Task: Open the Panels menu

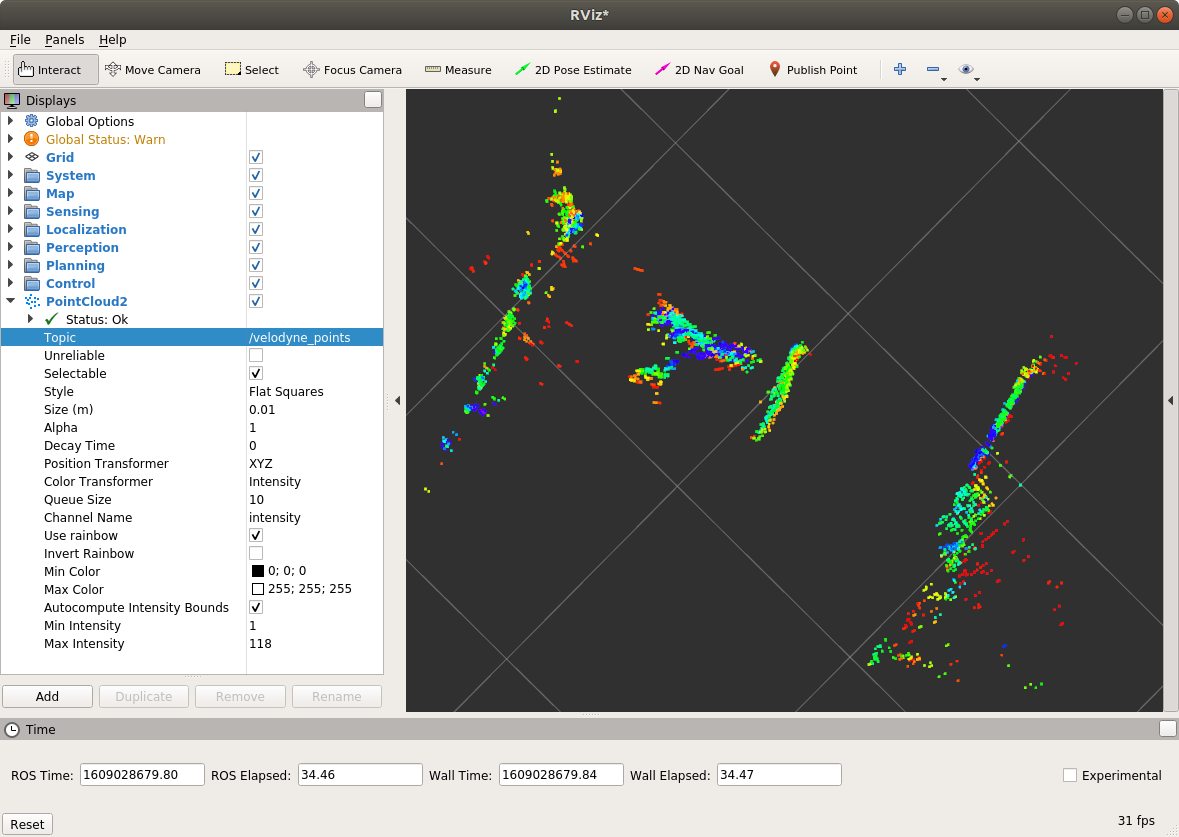Action: coord(64,39)
